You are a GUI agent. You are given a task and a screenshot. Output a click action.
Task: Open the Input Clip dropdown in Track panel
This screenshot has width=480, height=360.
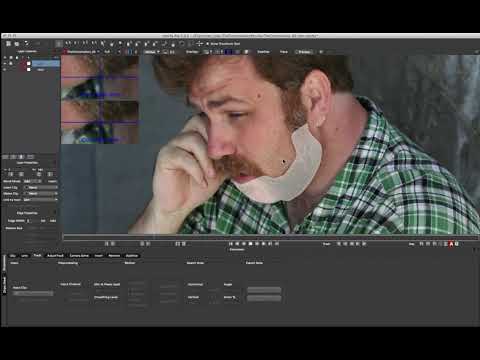[33, 293]
